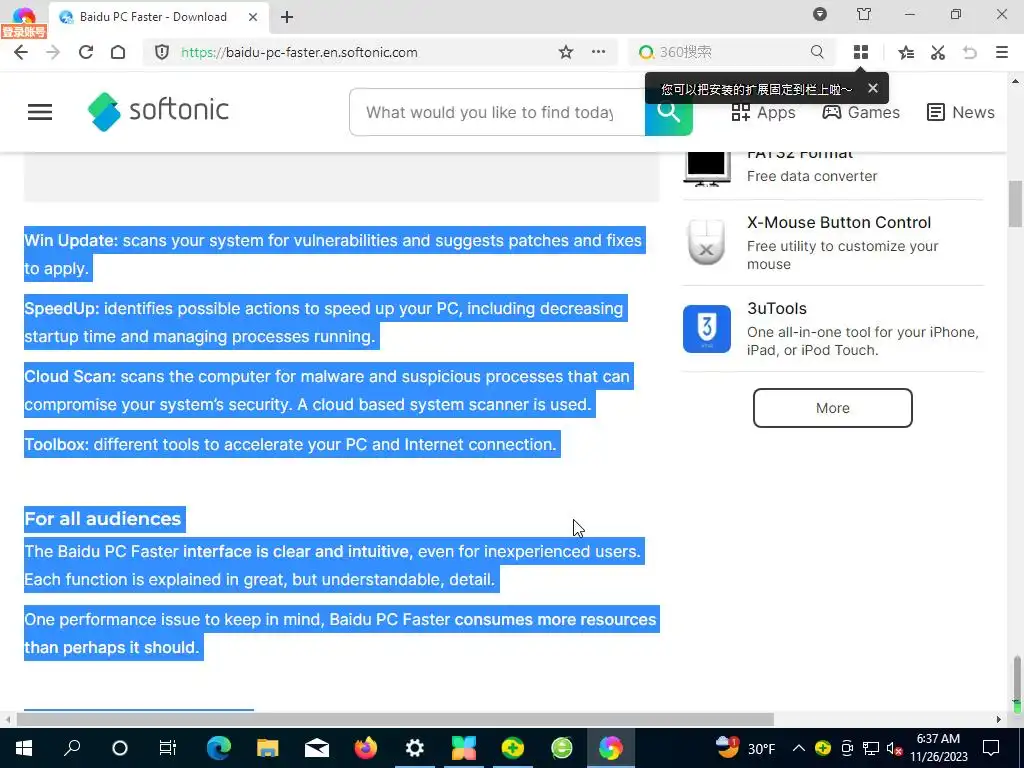Viewport: 1024px width, 768px height.
Task: Open Settings gear on the taskbar
Action: 414,748
